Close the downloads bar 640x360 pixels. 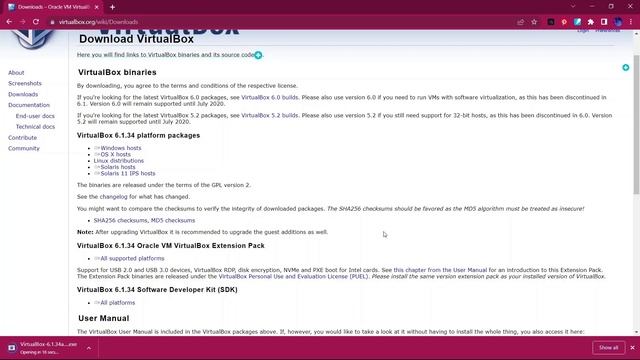[x=632, y=348]
